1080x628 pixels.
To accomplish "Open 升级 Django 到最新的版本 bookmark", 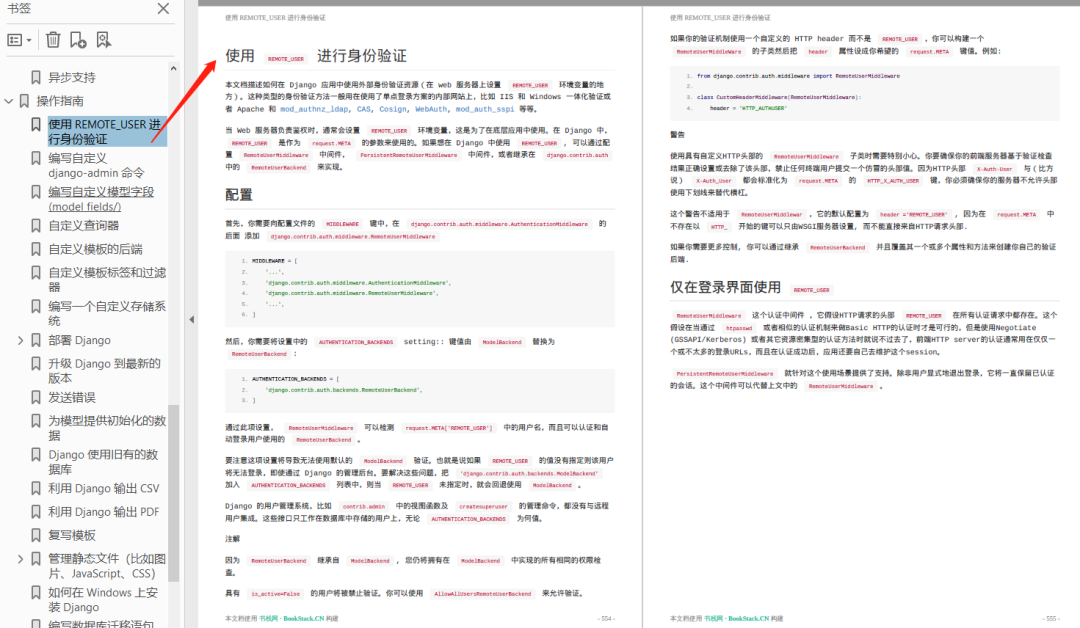I will click(104, 370).
